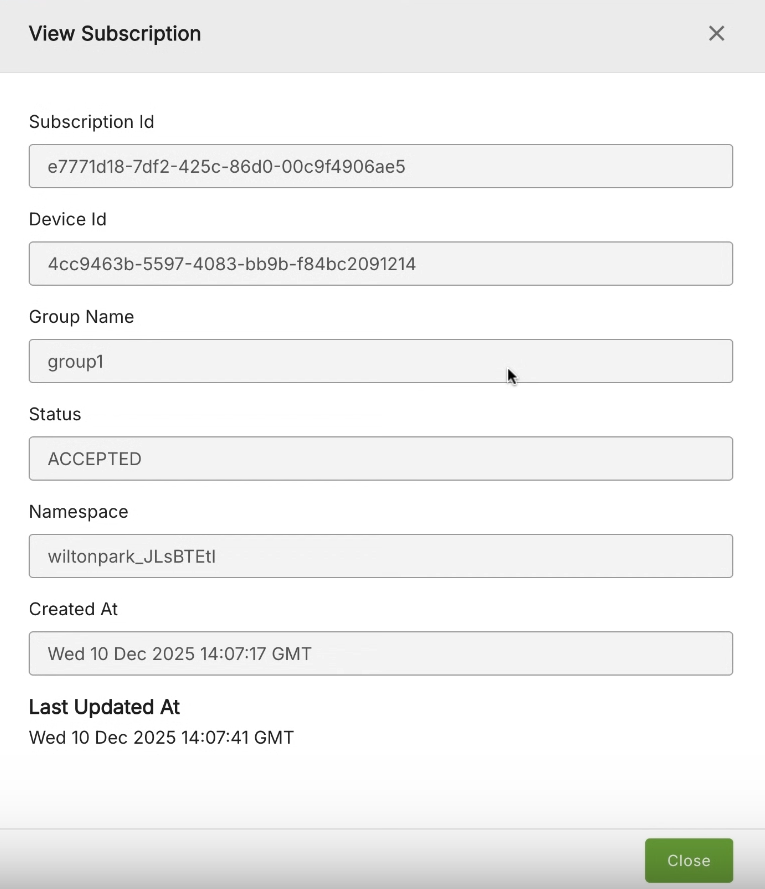Click the Device Id label
This screenshot has width=765, height=889.
click(x=67, y=219)
